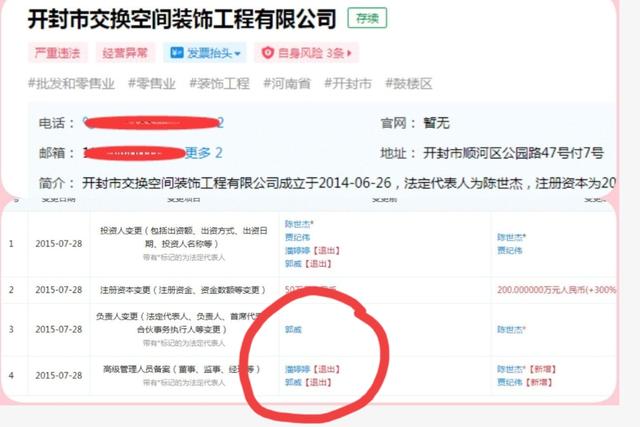Click 郭威【退出】 in row 4
Viewport: 640px width, 427px height.
(x=308, y=382)
